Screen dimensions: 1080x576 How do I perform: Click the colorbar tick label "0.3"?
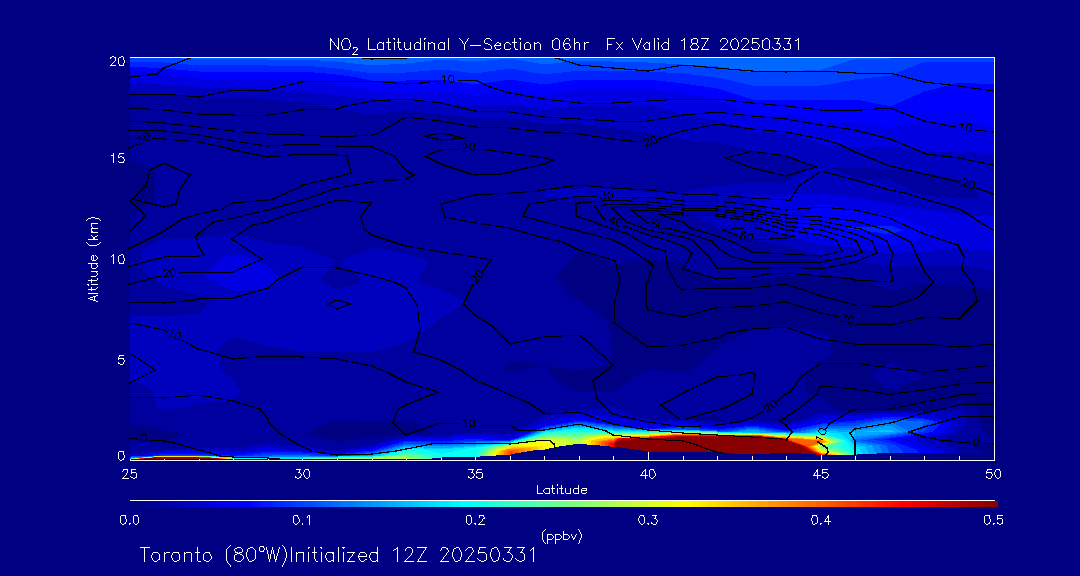click(648, 521)
